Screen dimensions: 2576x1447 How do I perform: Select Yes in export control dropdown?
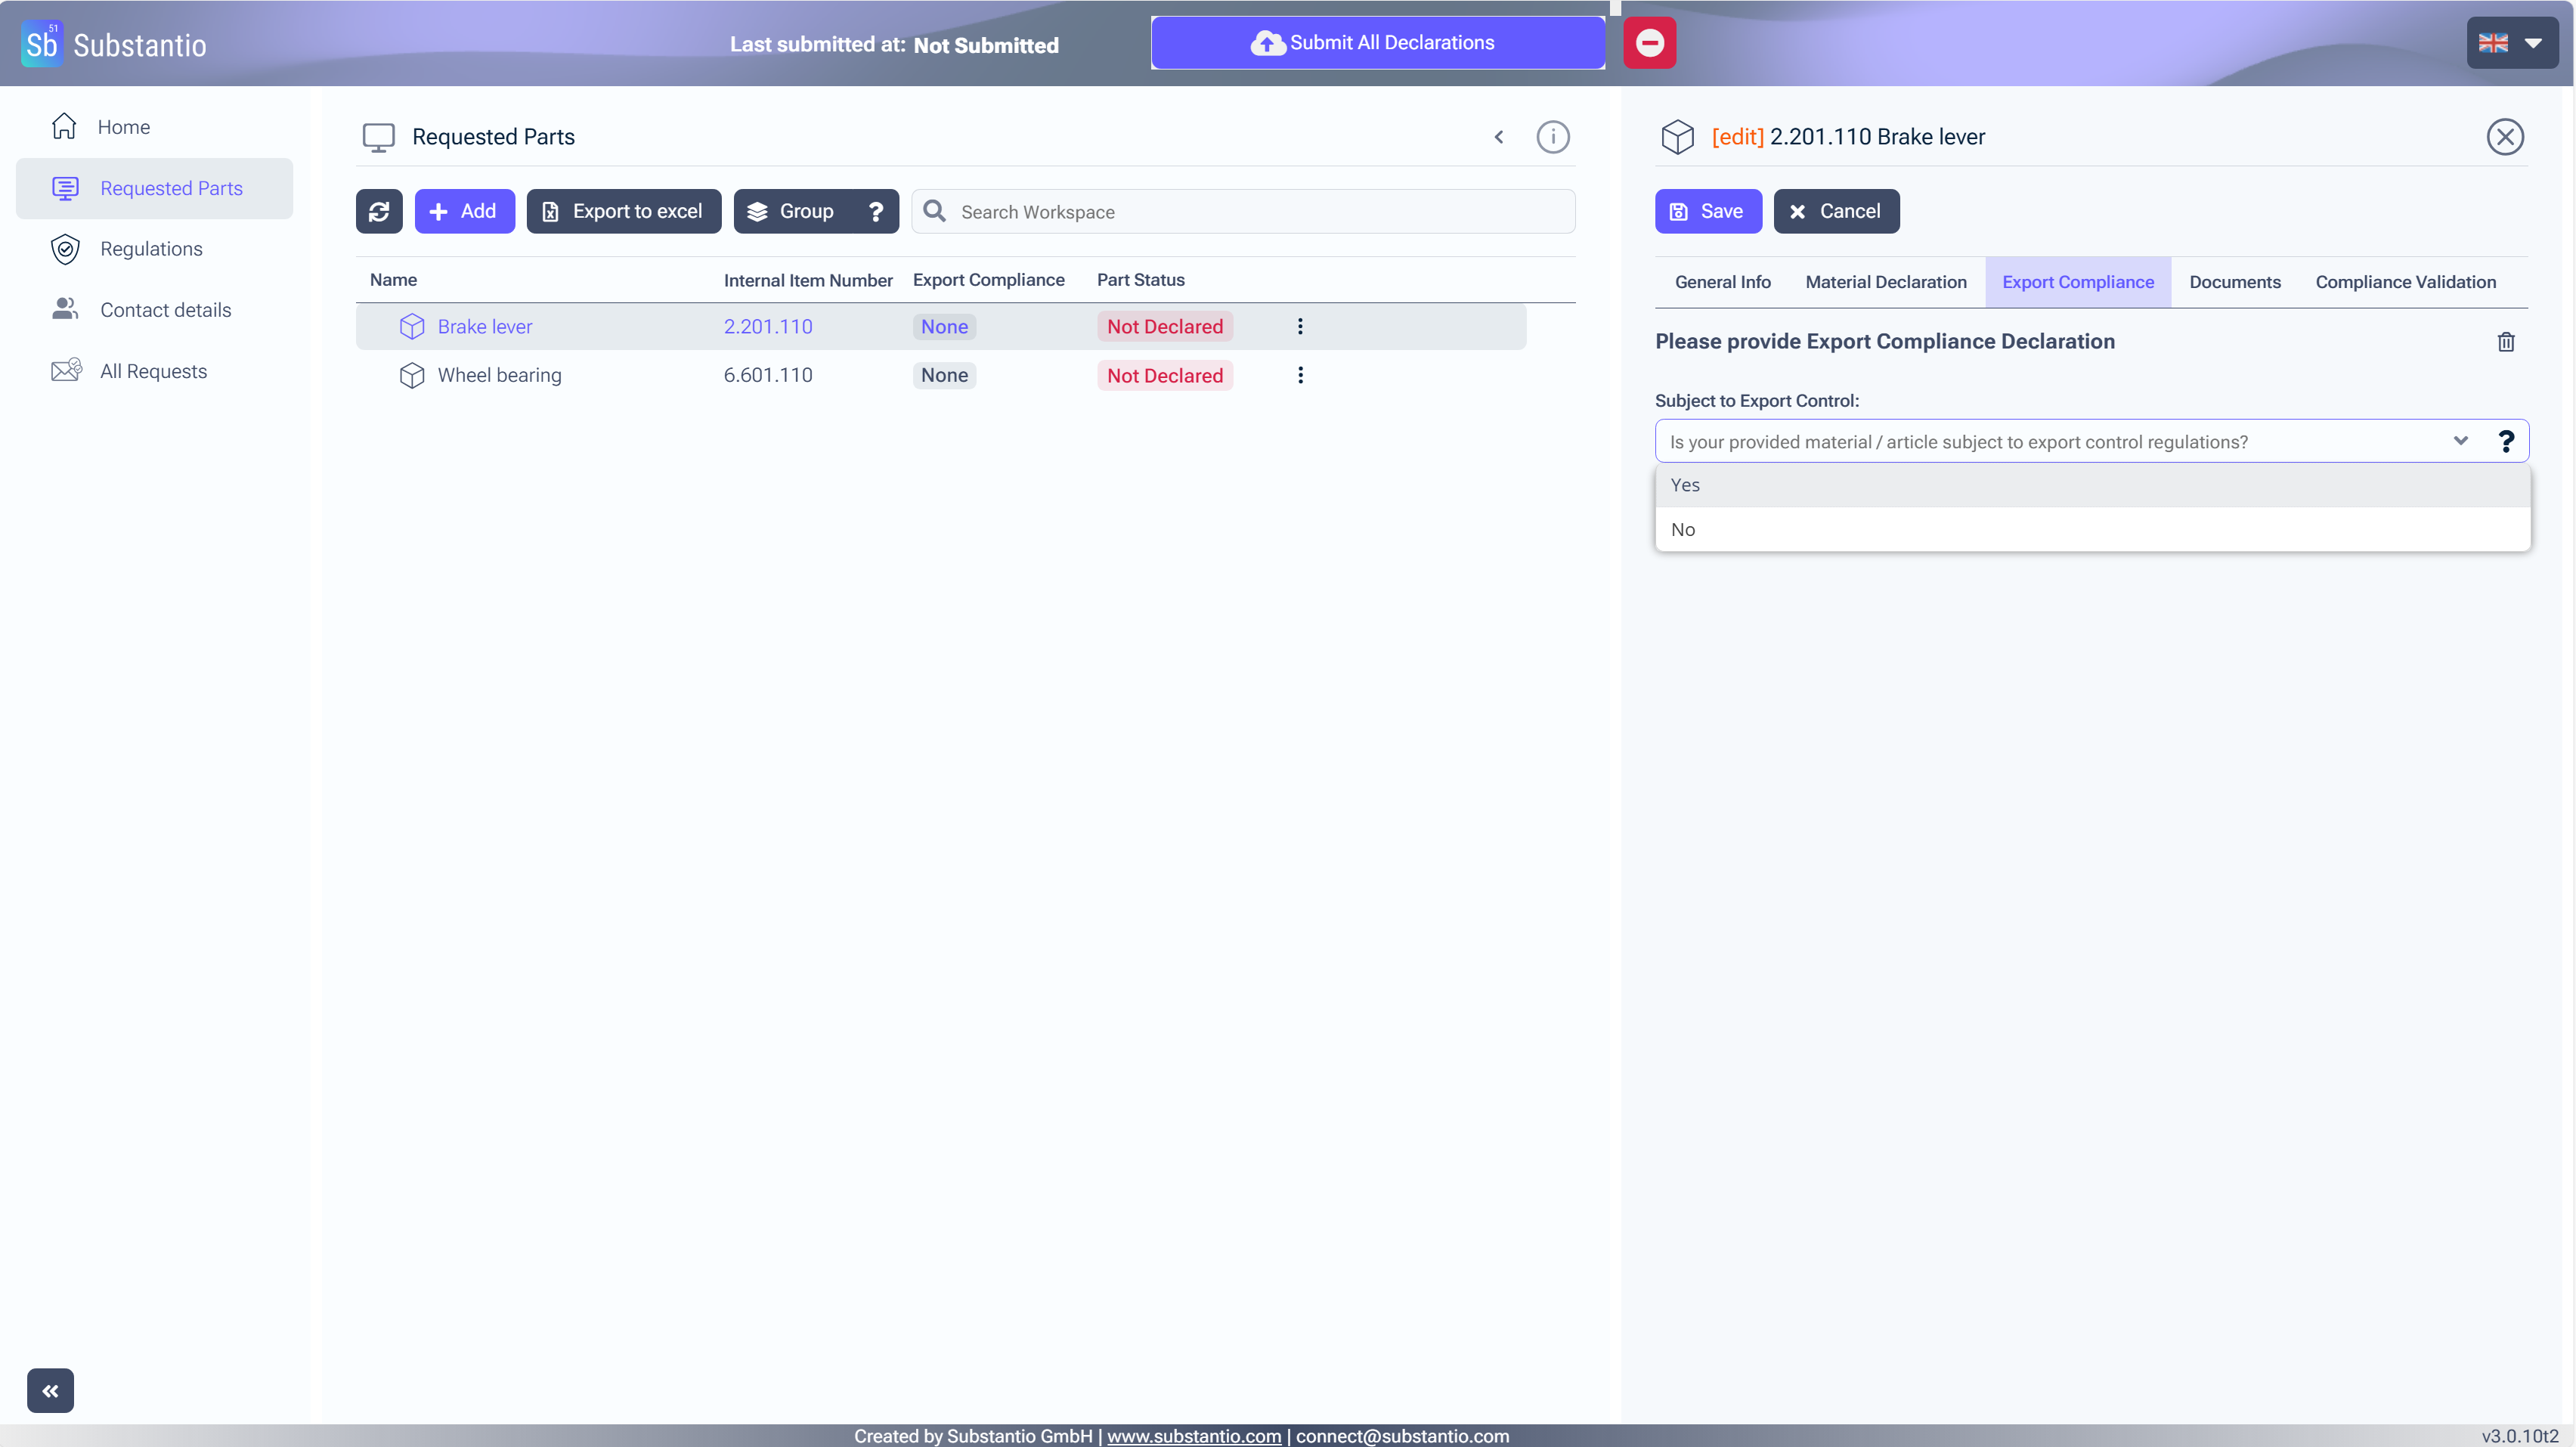pos(1685,485)
